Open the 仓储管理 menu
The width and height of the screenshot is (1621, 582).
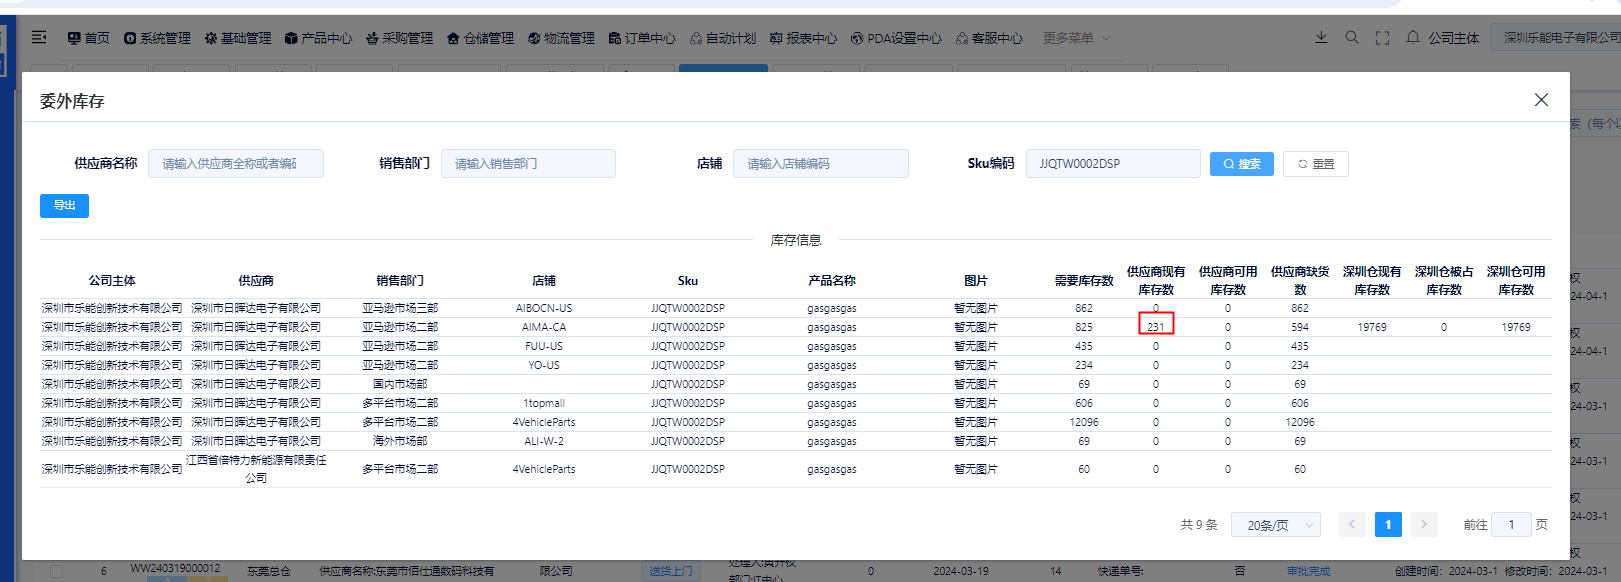pos(480,38)
